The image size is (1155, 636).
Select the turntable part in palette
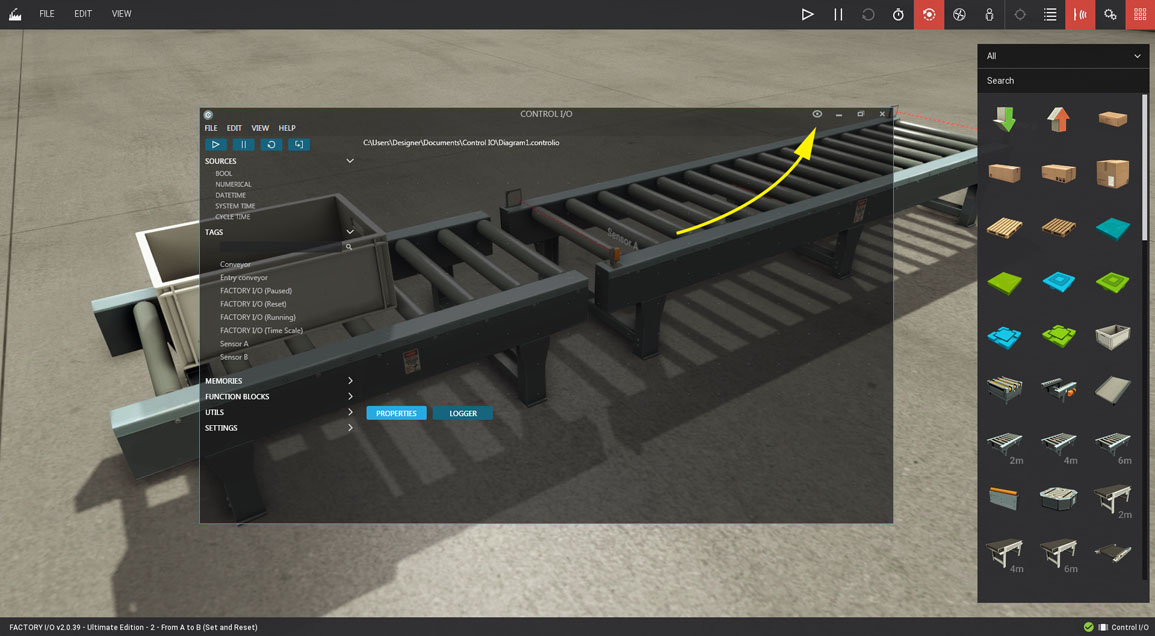point(1059,498)
